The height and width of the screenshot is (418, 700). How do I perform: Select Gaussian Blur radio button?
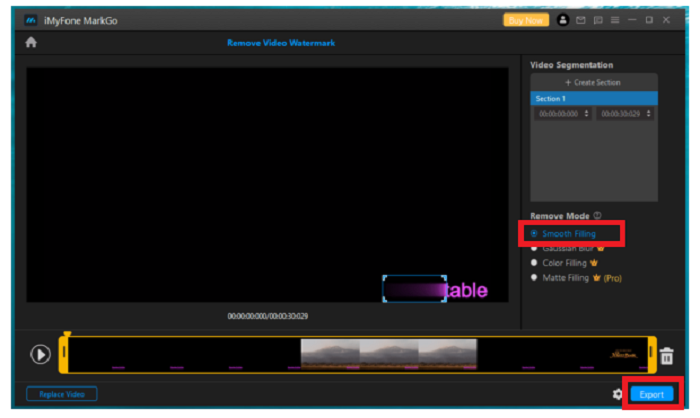534,248
